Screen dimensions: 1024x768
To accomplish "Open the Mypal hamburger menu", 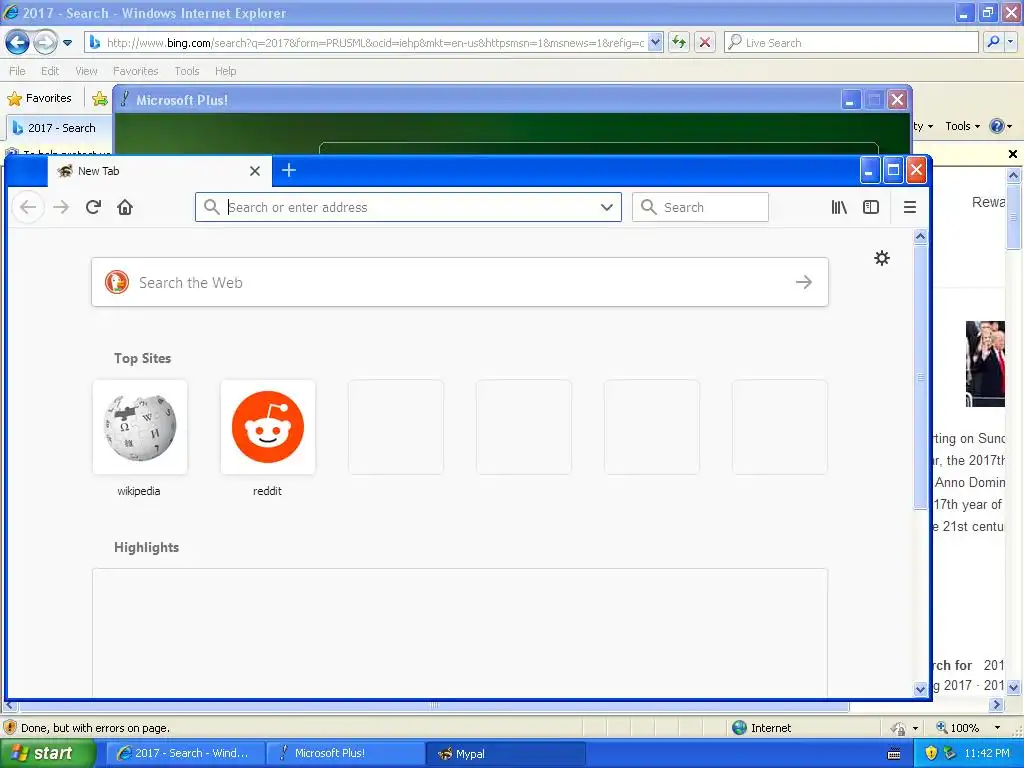I will click(x=910, y=208).
